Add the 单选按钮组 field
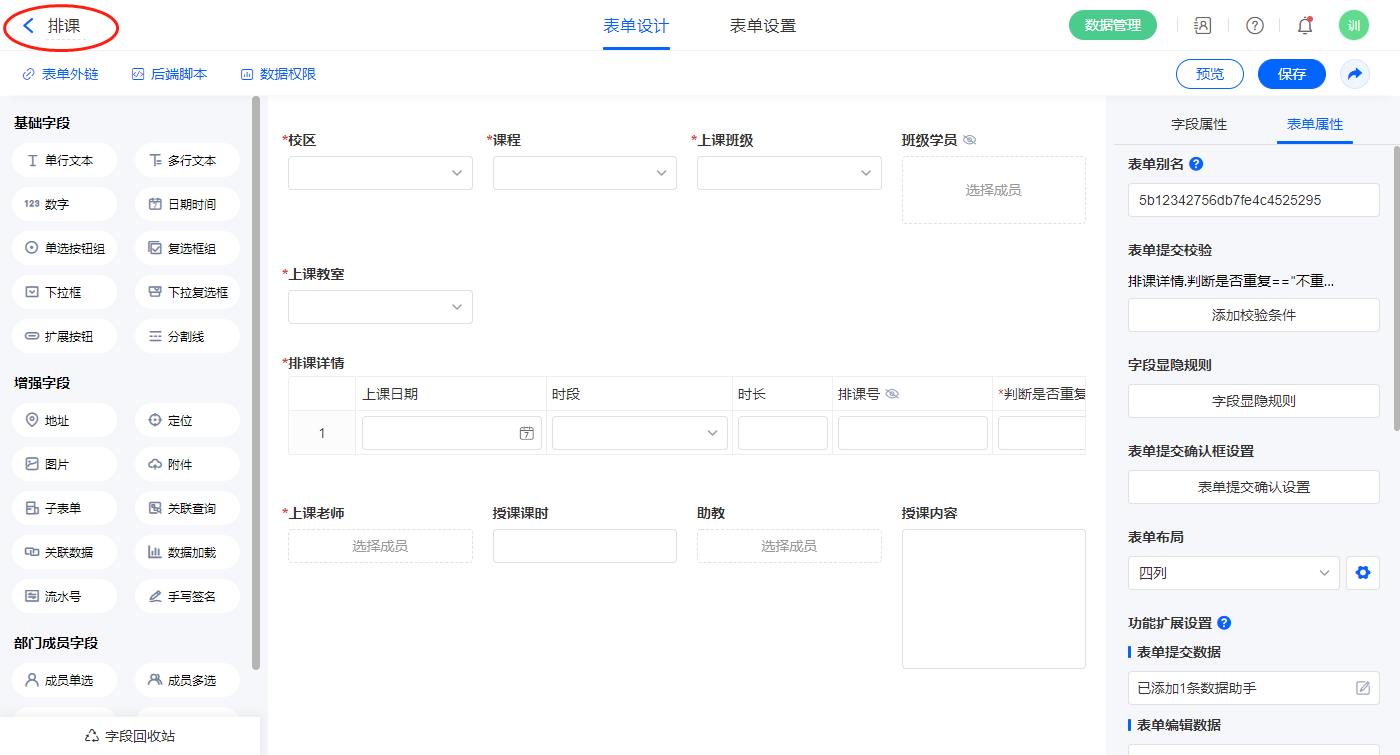This screenshot has height=755, width=1400. tap(65, 248)
